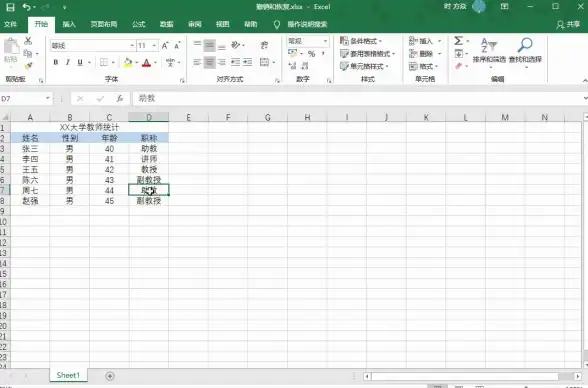The width and height of the screenshot is (588, 388).
Task: Select all cells with corner triangle
Action: 5,117
